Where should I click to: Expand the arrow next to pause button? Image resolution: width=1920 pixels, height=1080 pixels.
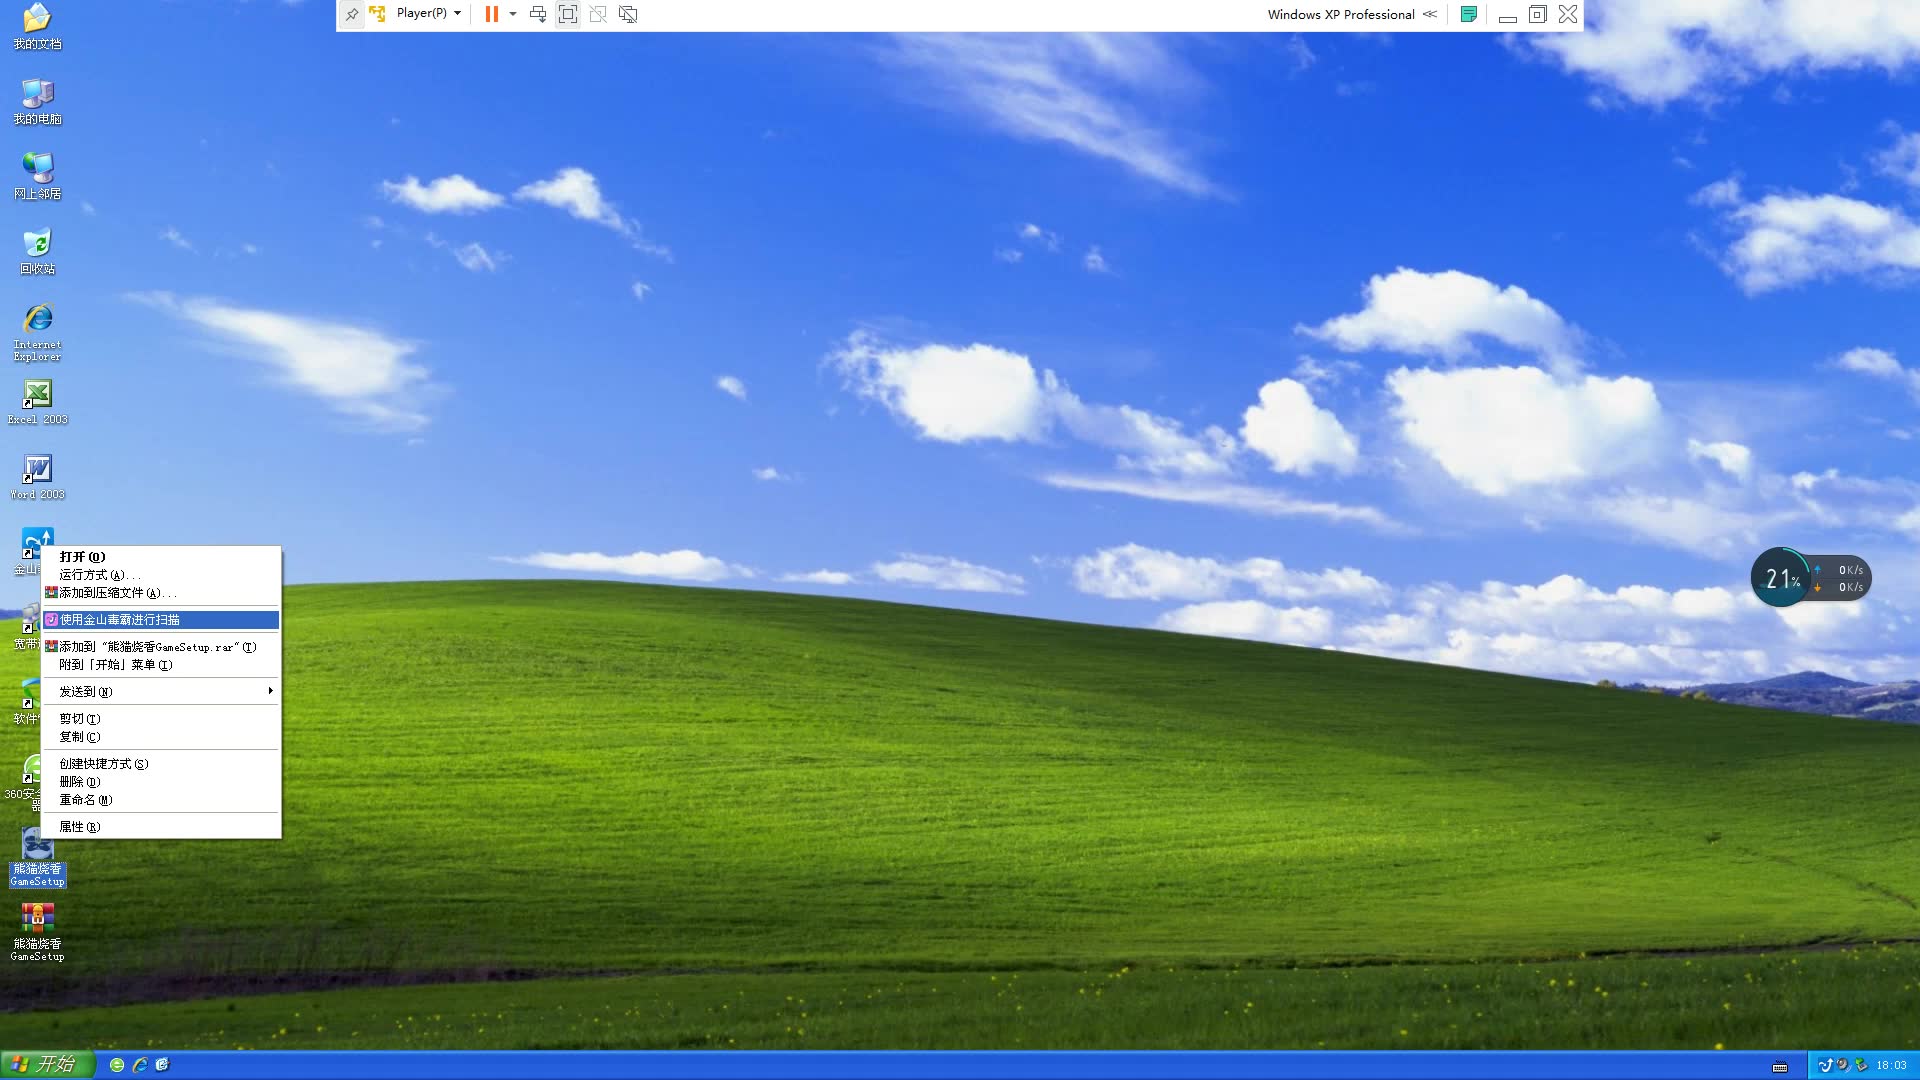tap(513, 14)
